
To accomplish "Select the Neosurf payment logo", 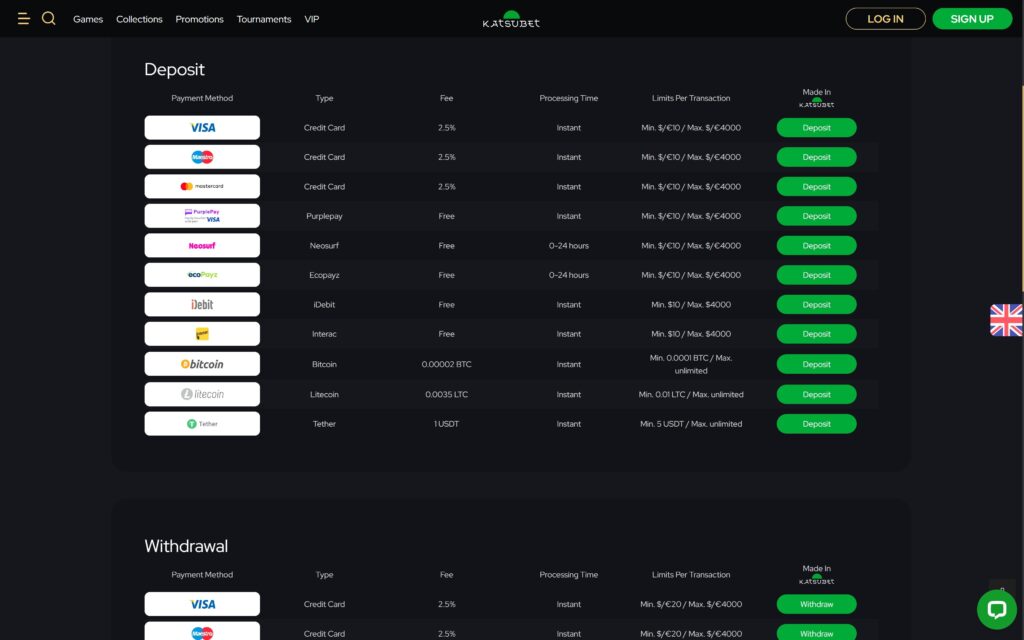I will 202,245.
